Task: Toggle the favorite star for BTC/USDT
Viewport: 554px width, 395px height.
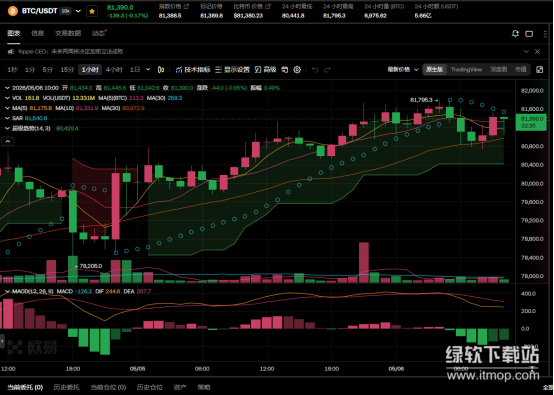Action: point(92,11)
